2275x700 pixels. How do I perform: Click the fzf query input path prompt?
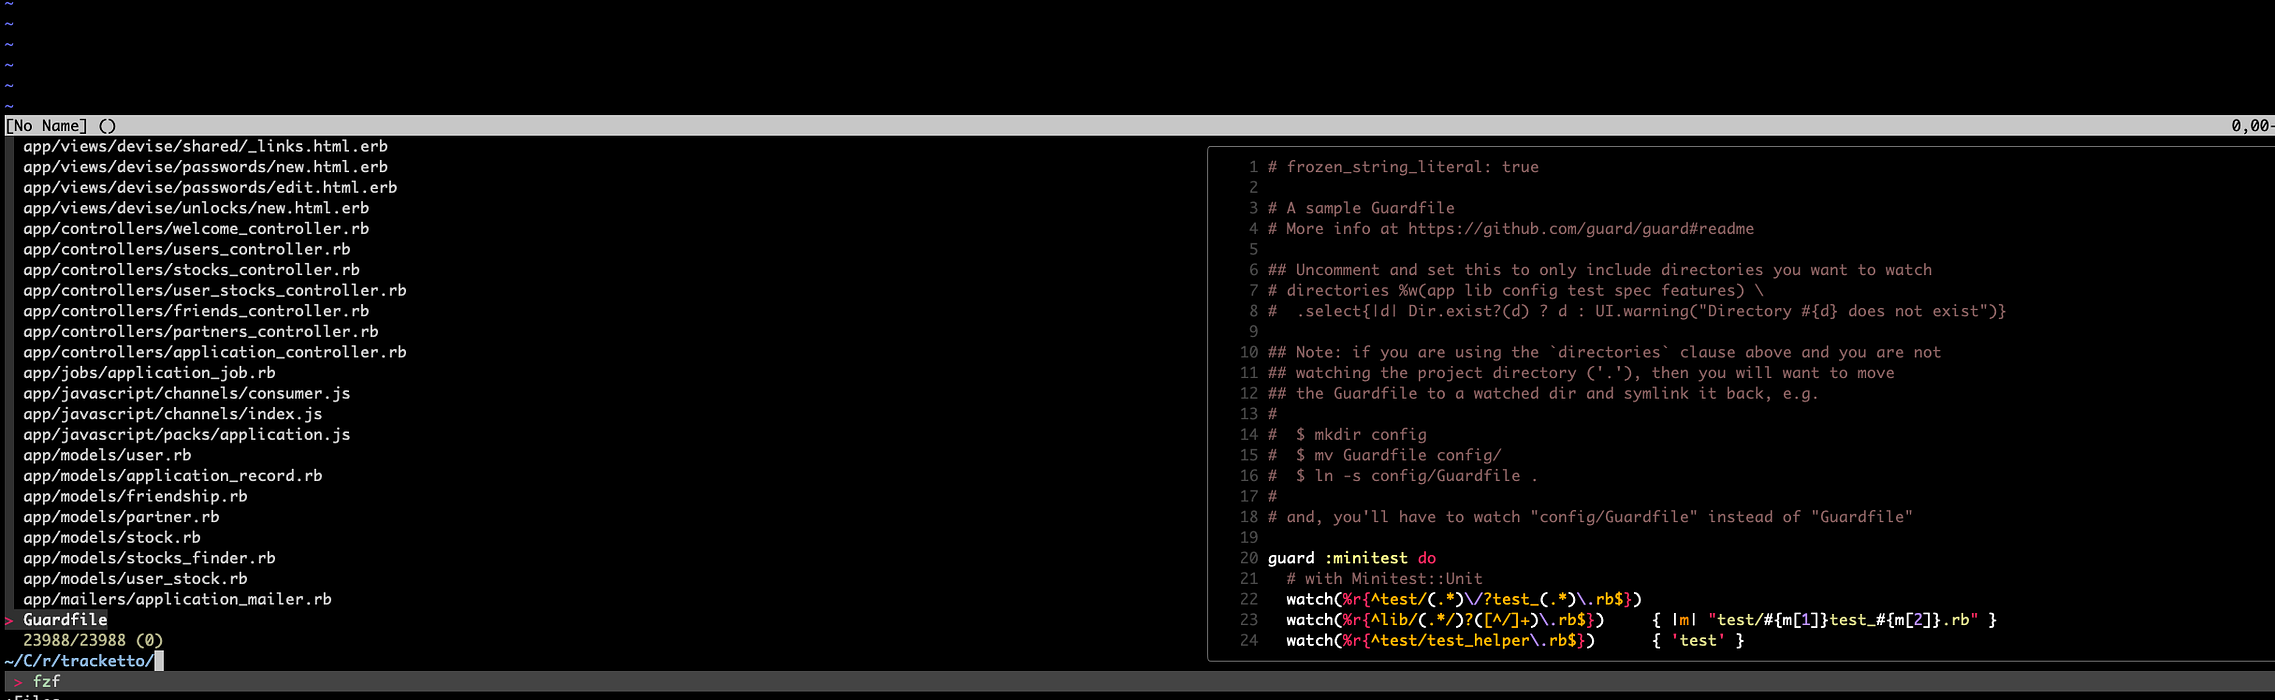(x=80, y=661)
